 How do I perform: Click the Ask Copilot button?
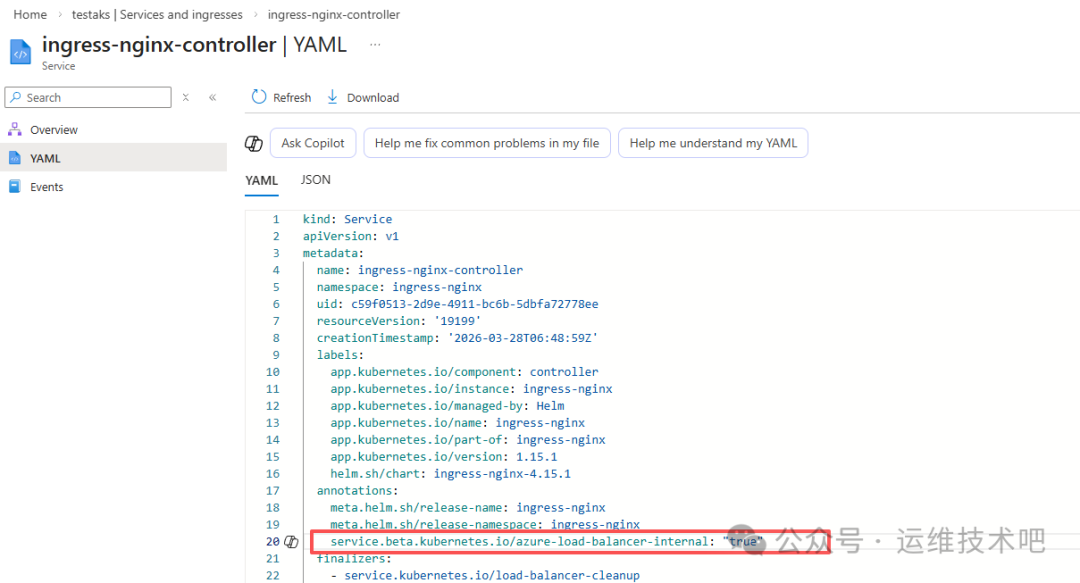(x=312, y=143)
